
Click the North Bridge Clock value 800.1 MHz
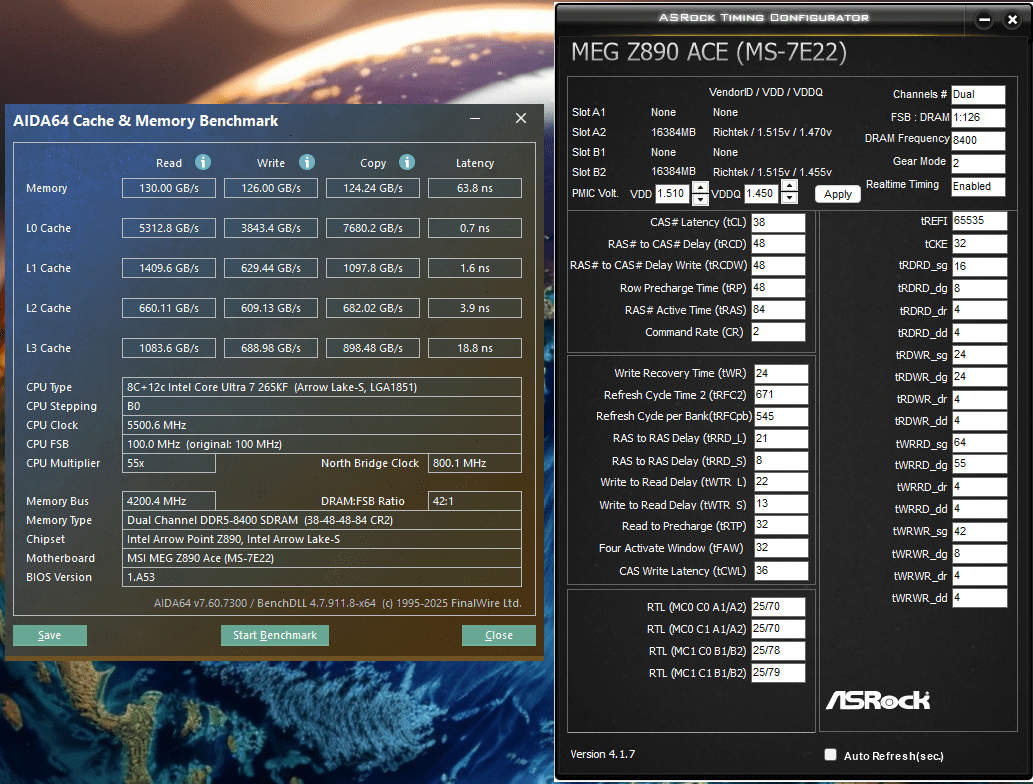pos(475,463)
